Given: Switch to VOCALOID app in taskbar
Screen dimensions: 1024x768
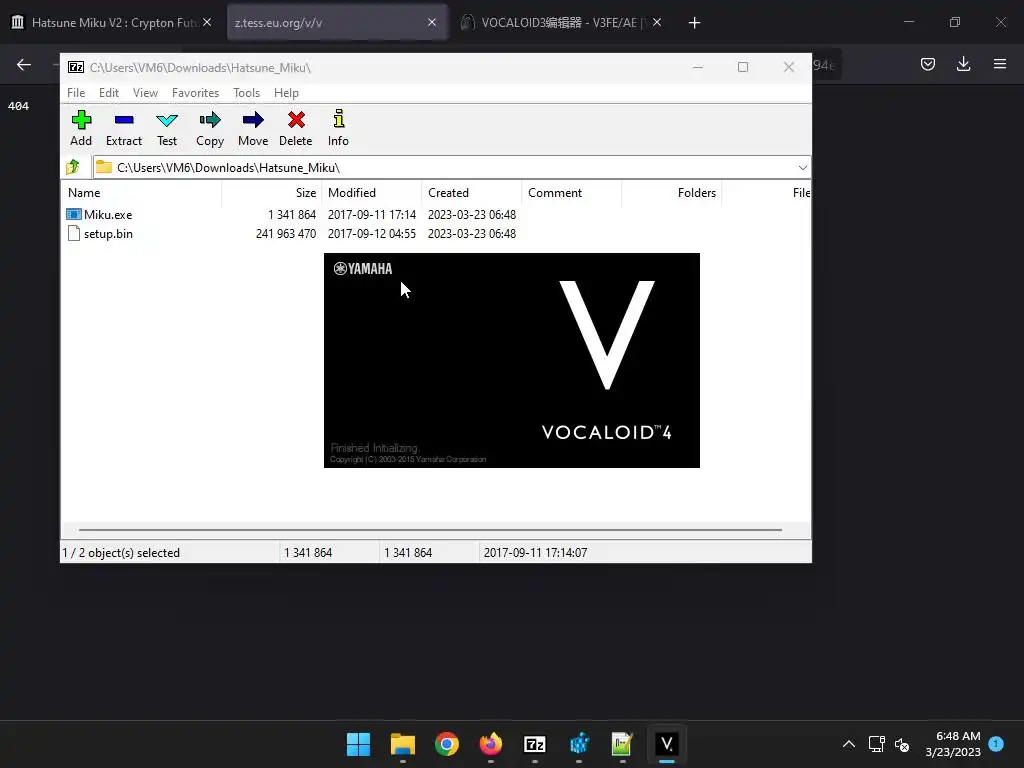Looking at the screenshot, I should click(666, 744).
